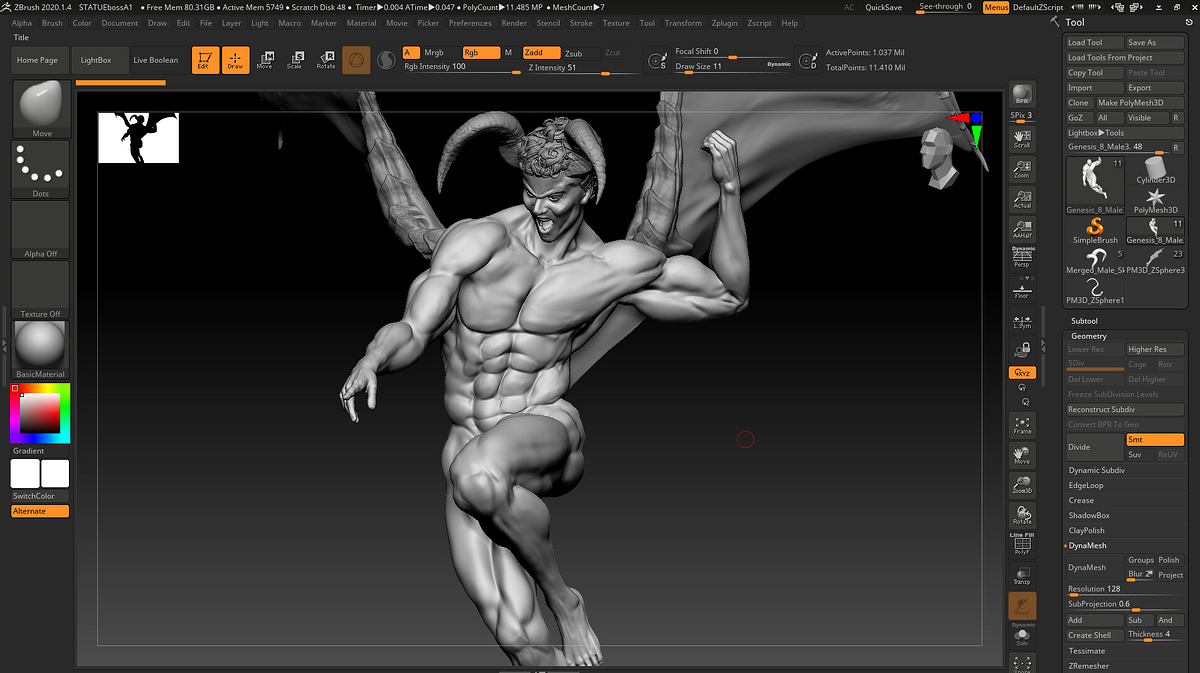Click the QuickSave button
Screen dimensions: 1200x673
tap(883, 7)
